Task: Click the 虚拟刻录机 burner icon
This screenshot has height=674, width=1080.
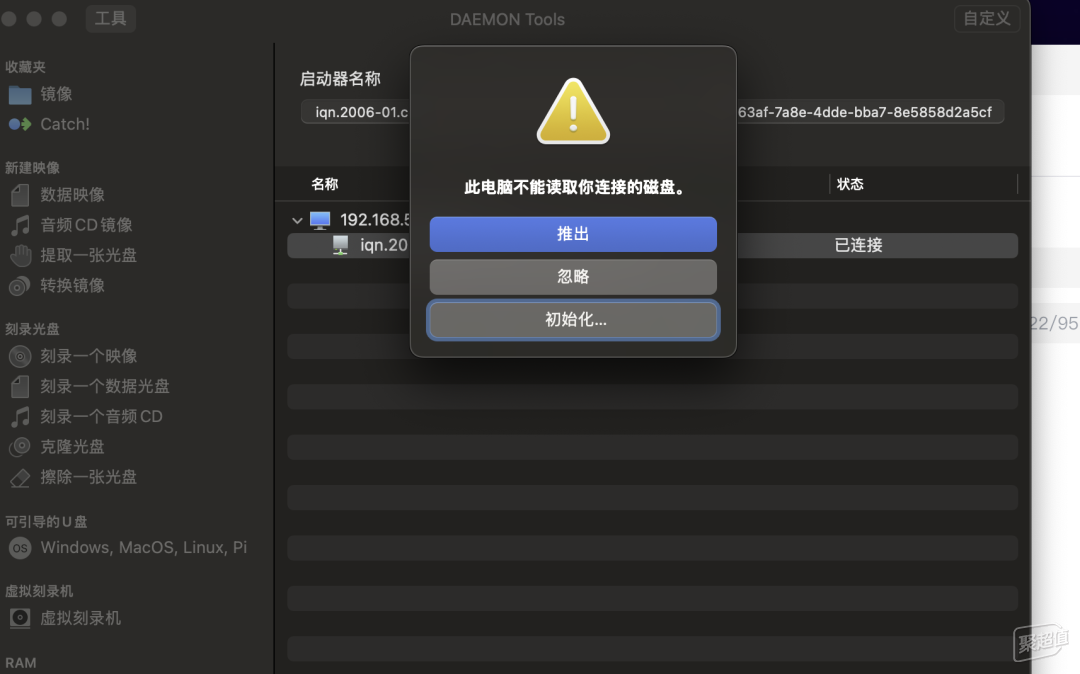Action: tap(20, 618)
